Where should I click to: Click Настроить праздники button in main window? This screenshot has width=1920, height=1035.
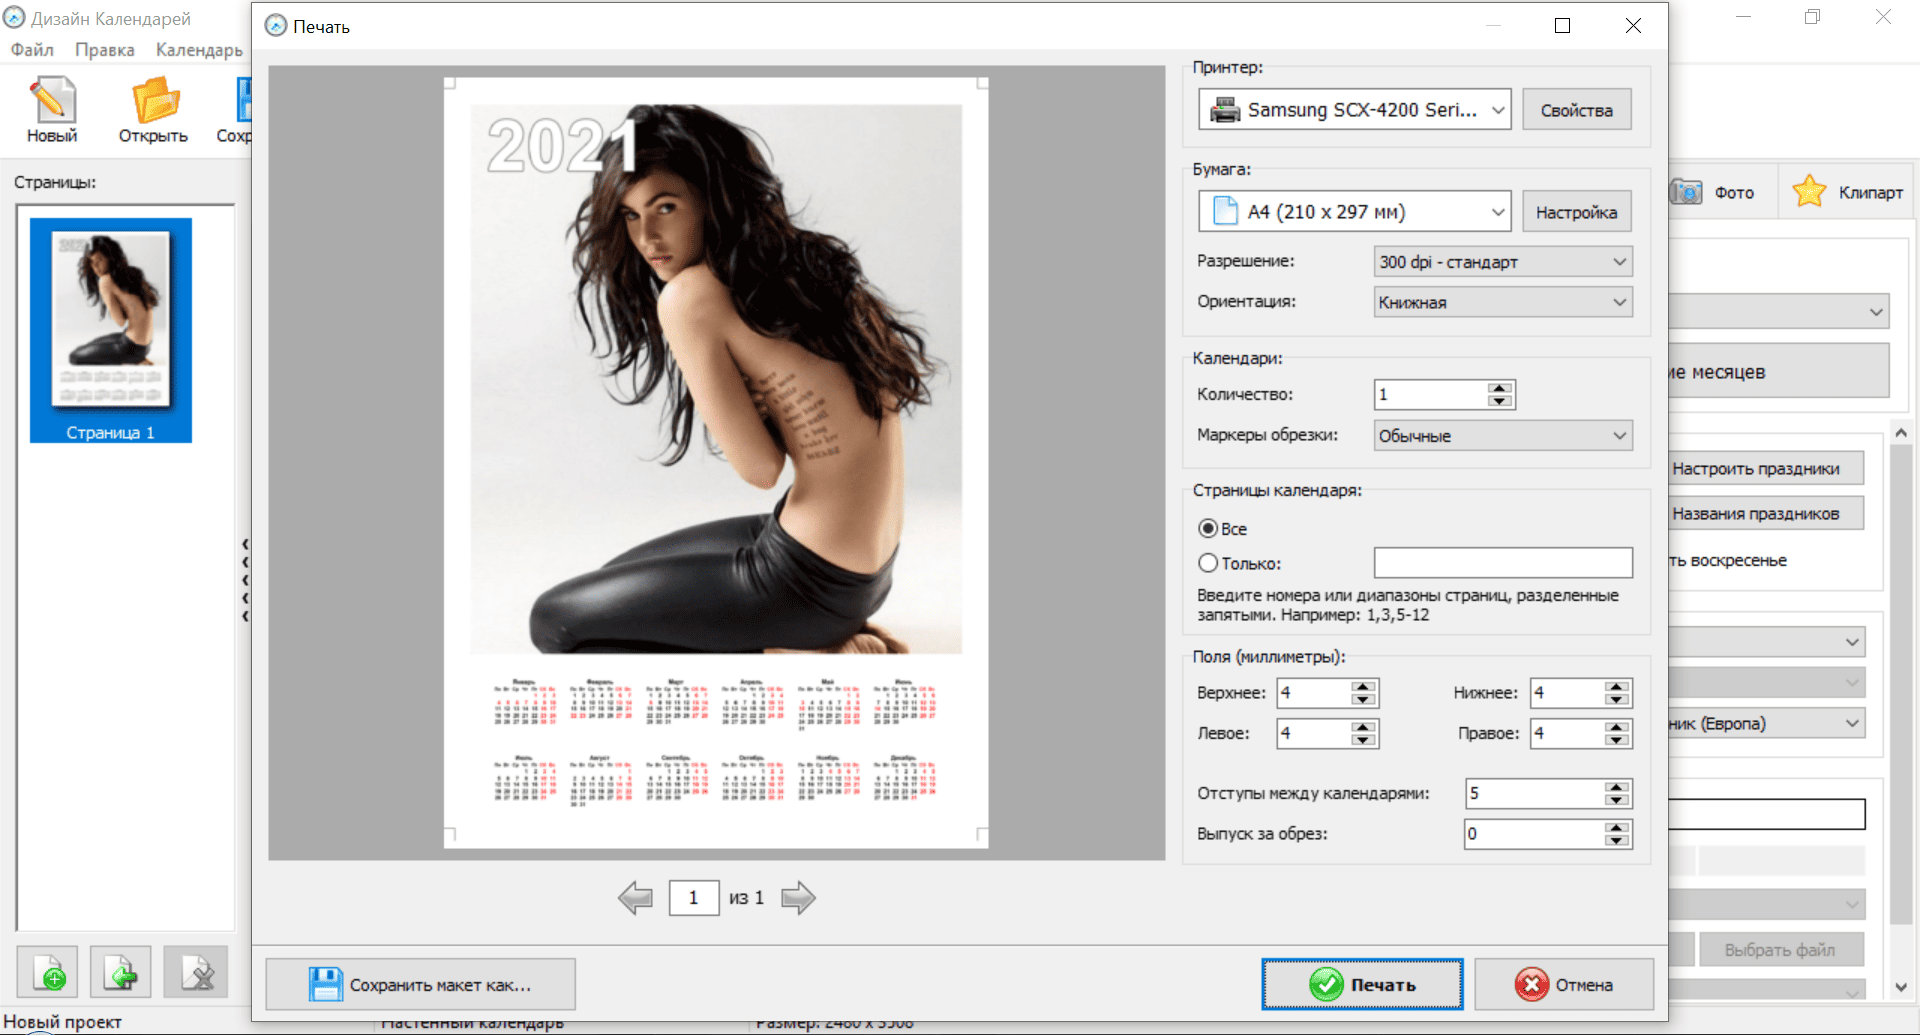1766,468
